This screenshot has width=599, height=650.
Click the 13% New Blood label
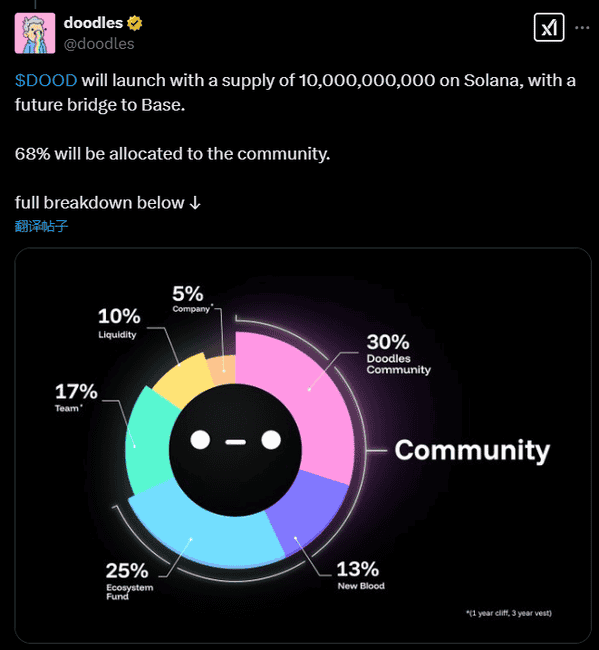[x=361, y=575]
